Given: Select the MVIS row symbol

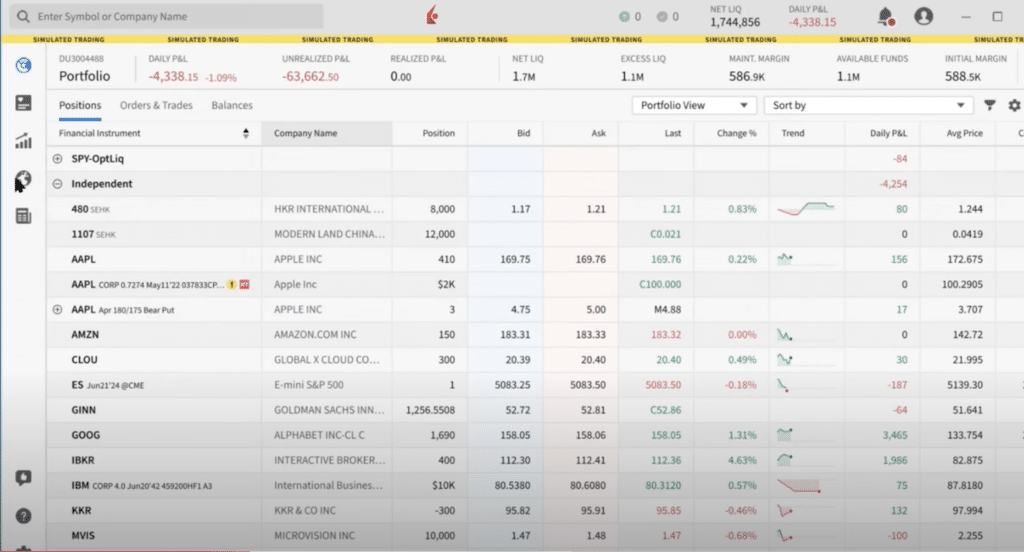Looking at the screenshot, I should click(x=83, y=536).
